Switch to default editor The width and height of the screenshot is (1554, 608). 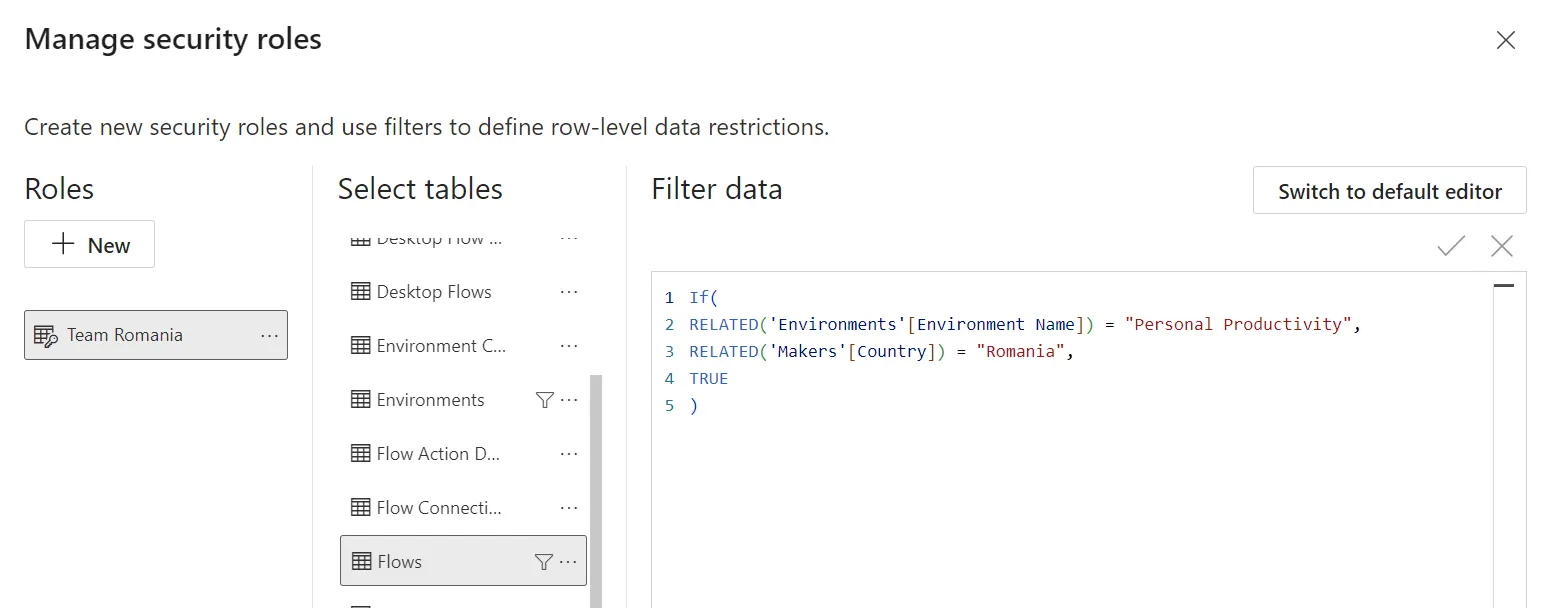(x=1389, y=190)
